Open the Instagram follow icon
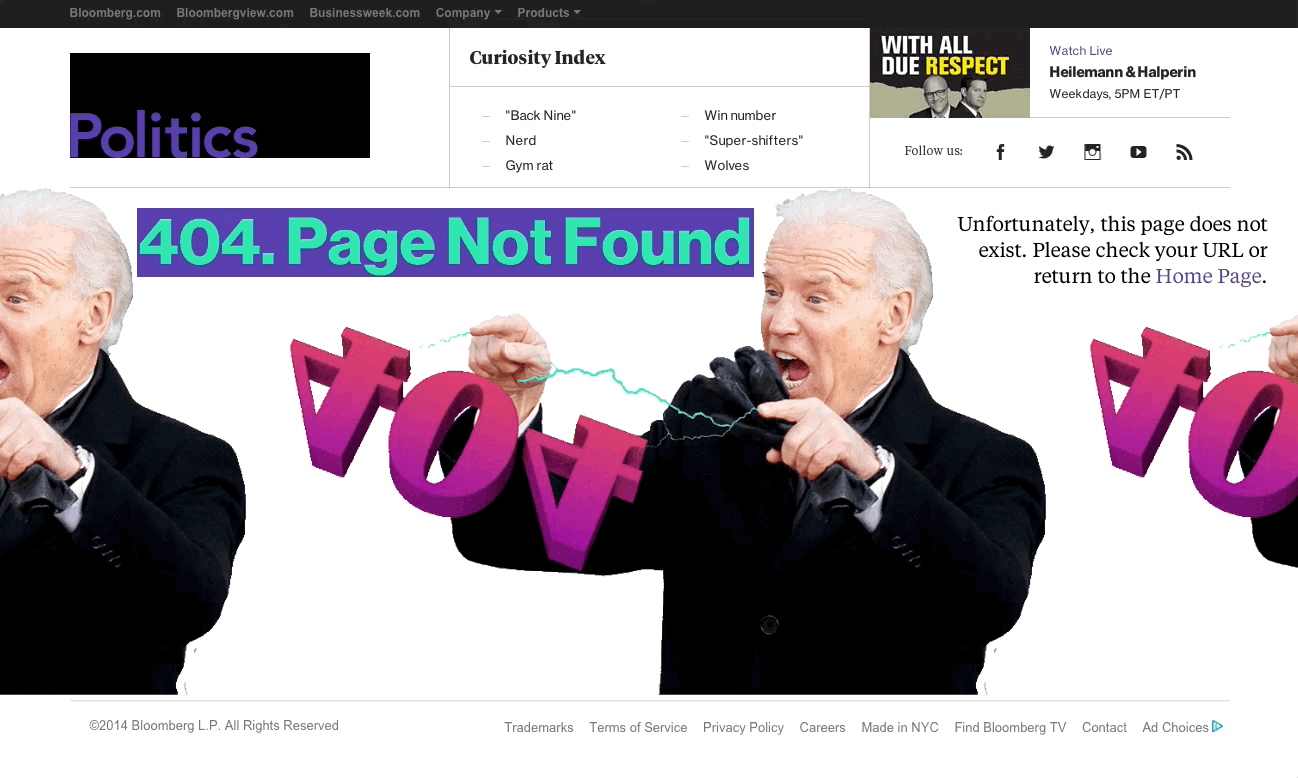 coord(1092,152)
